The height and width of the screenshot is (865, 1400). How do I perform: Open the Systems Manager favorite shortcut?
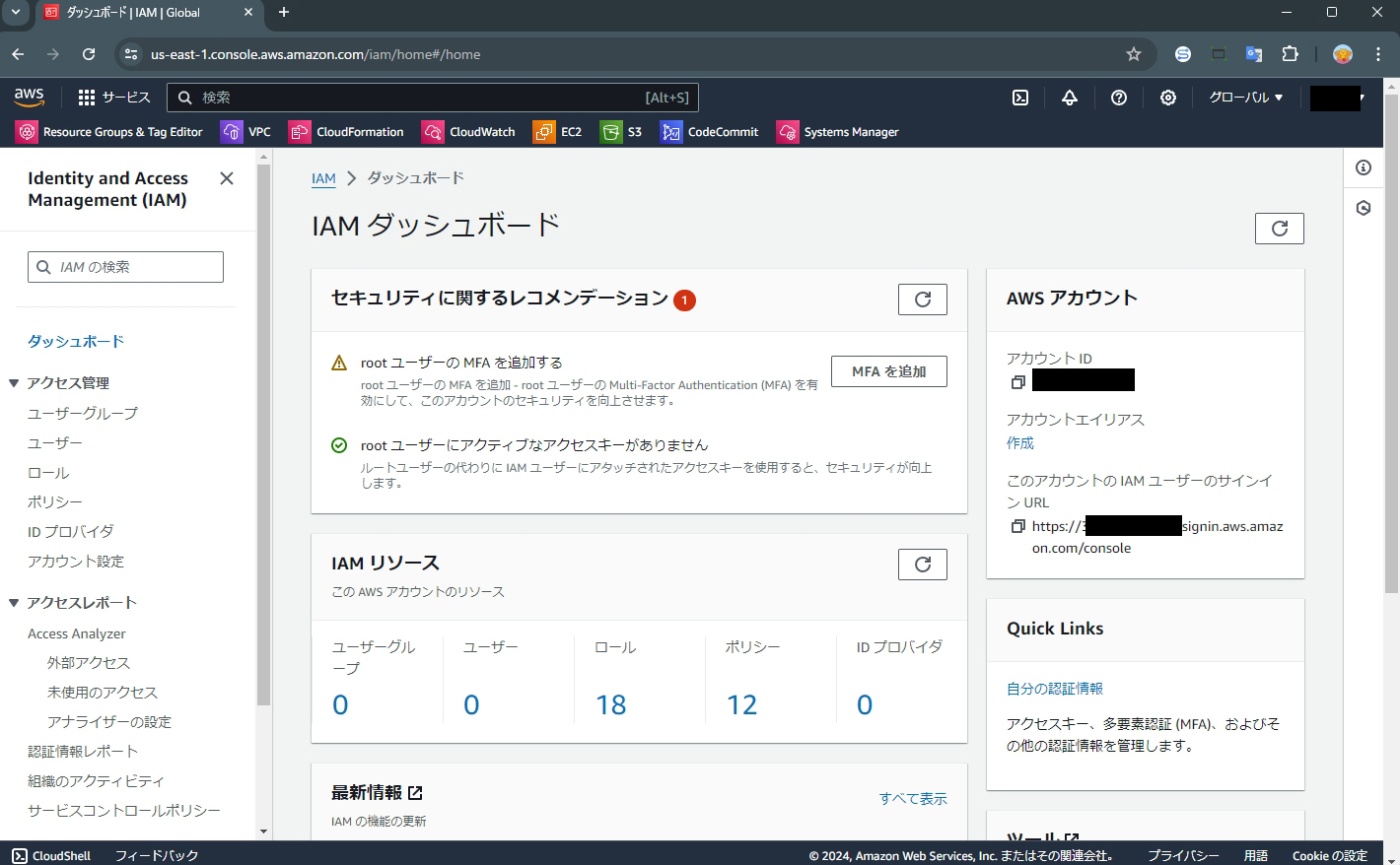click(x=837, y=131)
